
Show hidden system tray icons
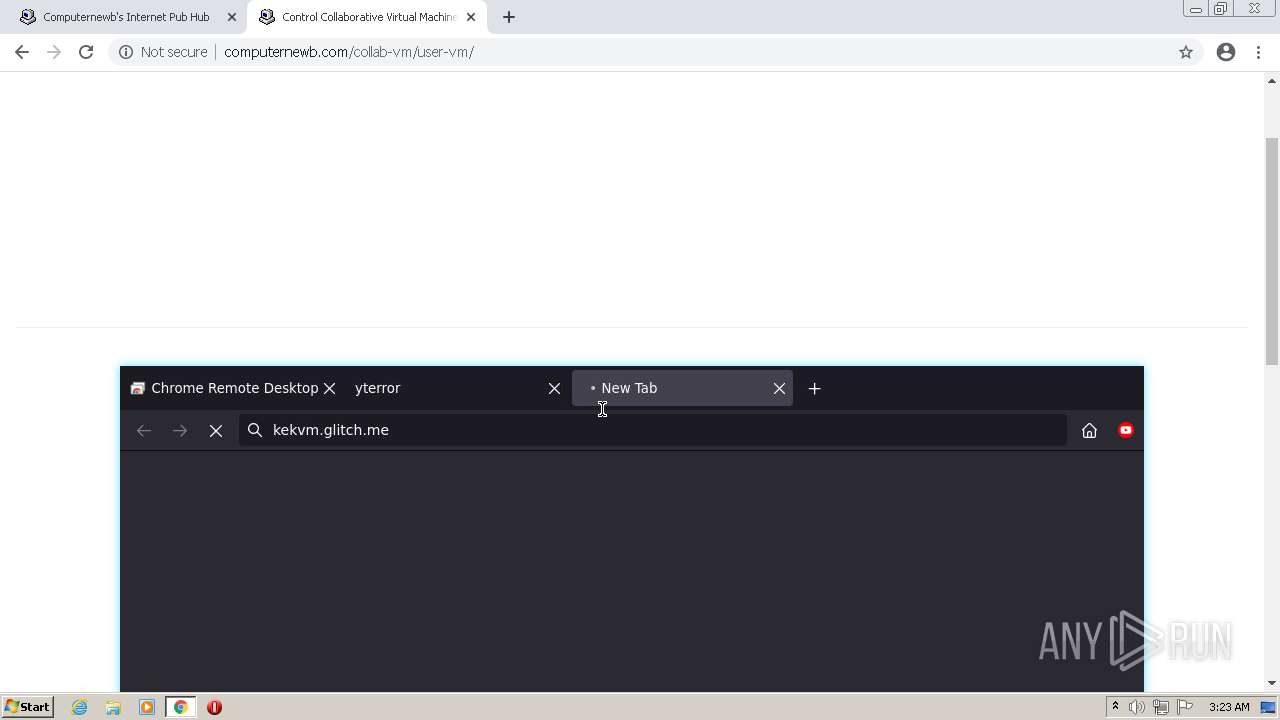pyautogui.click(x=1115, y=707)
